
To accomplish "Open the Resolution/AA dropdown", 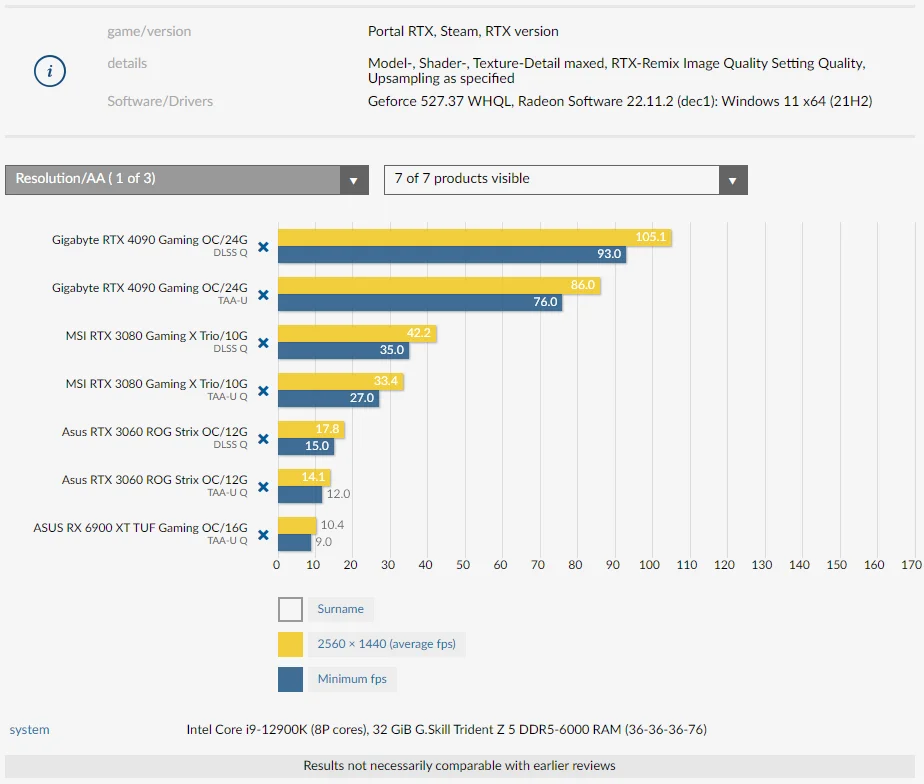I will (x=187, y=180).
